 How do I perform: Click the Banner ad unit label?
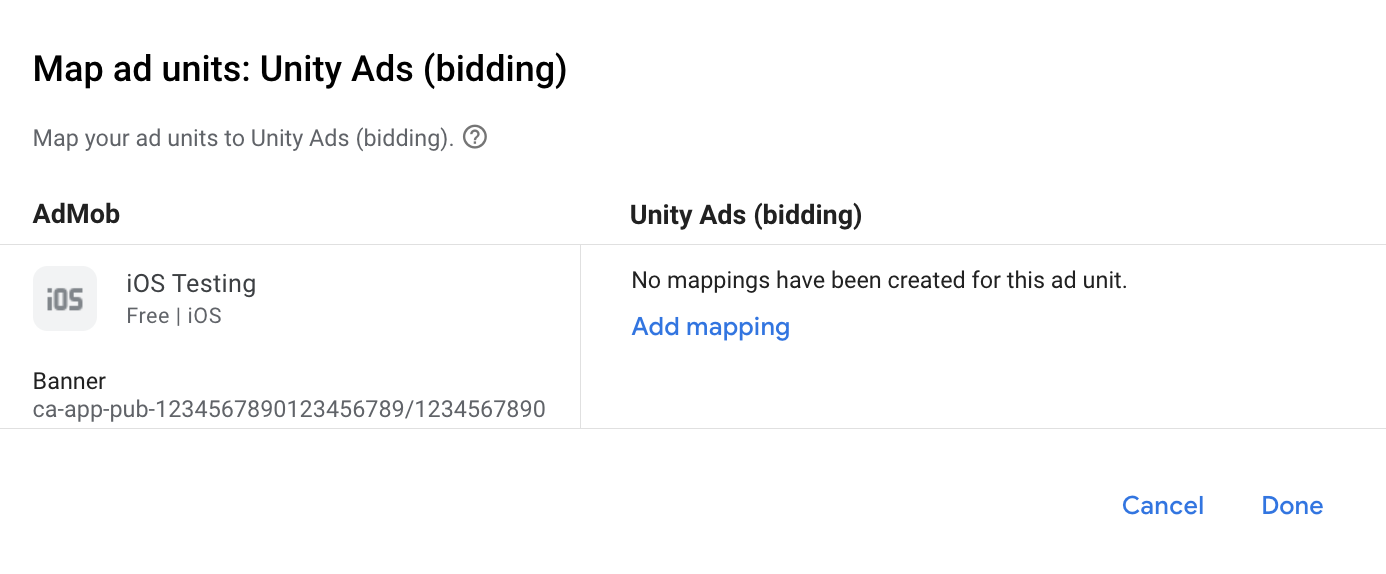pos(69,380)
